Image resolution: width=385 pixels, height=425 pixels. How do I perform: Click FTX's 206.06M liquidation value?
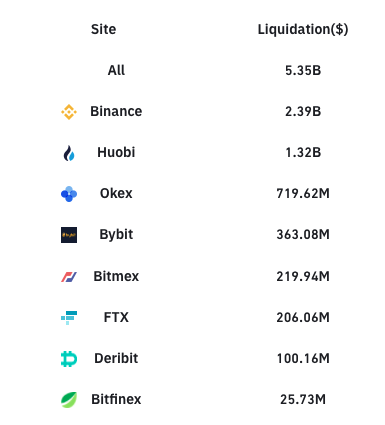tap(303, 317)
